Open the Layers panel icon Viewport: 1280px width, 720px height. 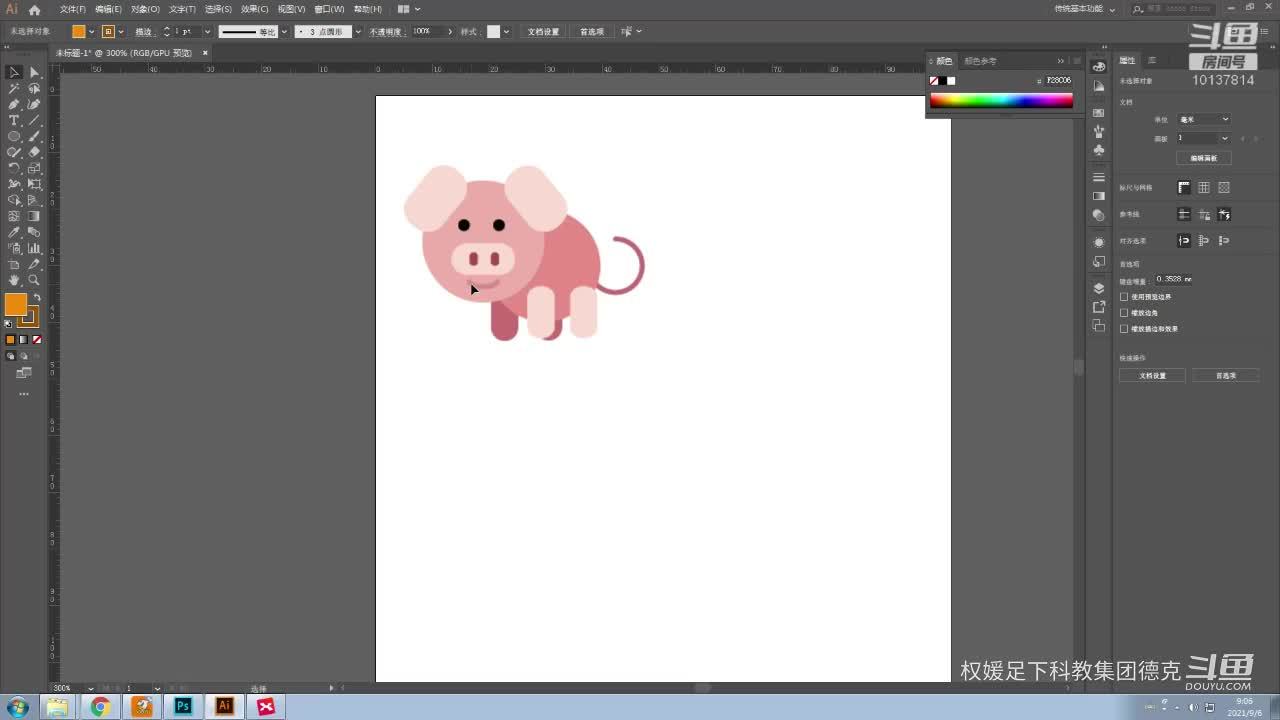point(1099,289)
